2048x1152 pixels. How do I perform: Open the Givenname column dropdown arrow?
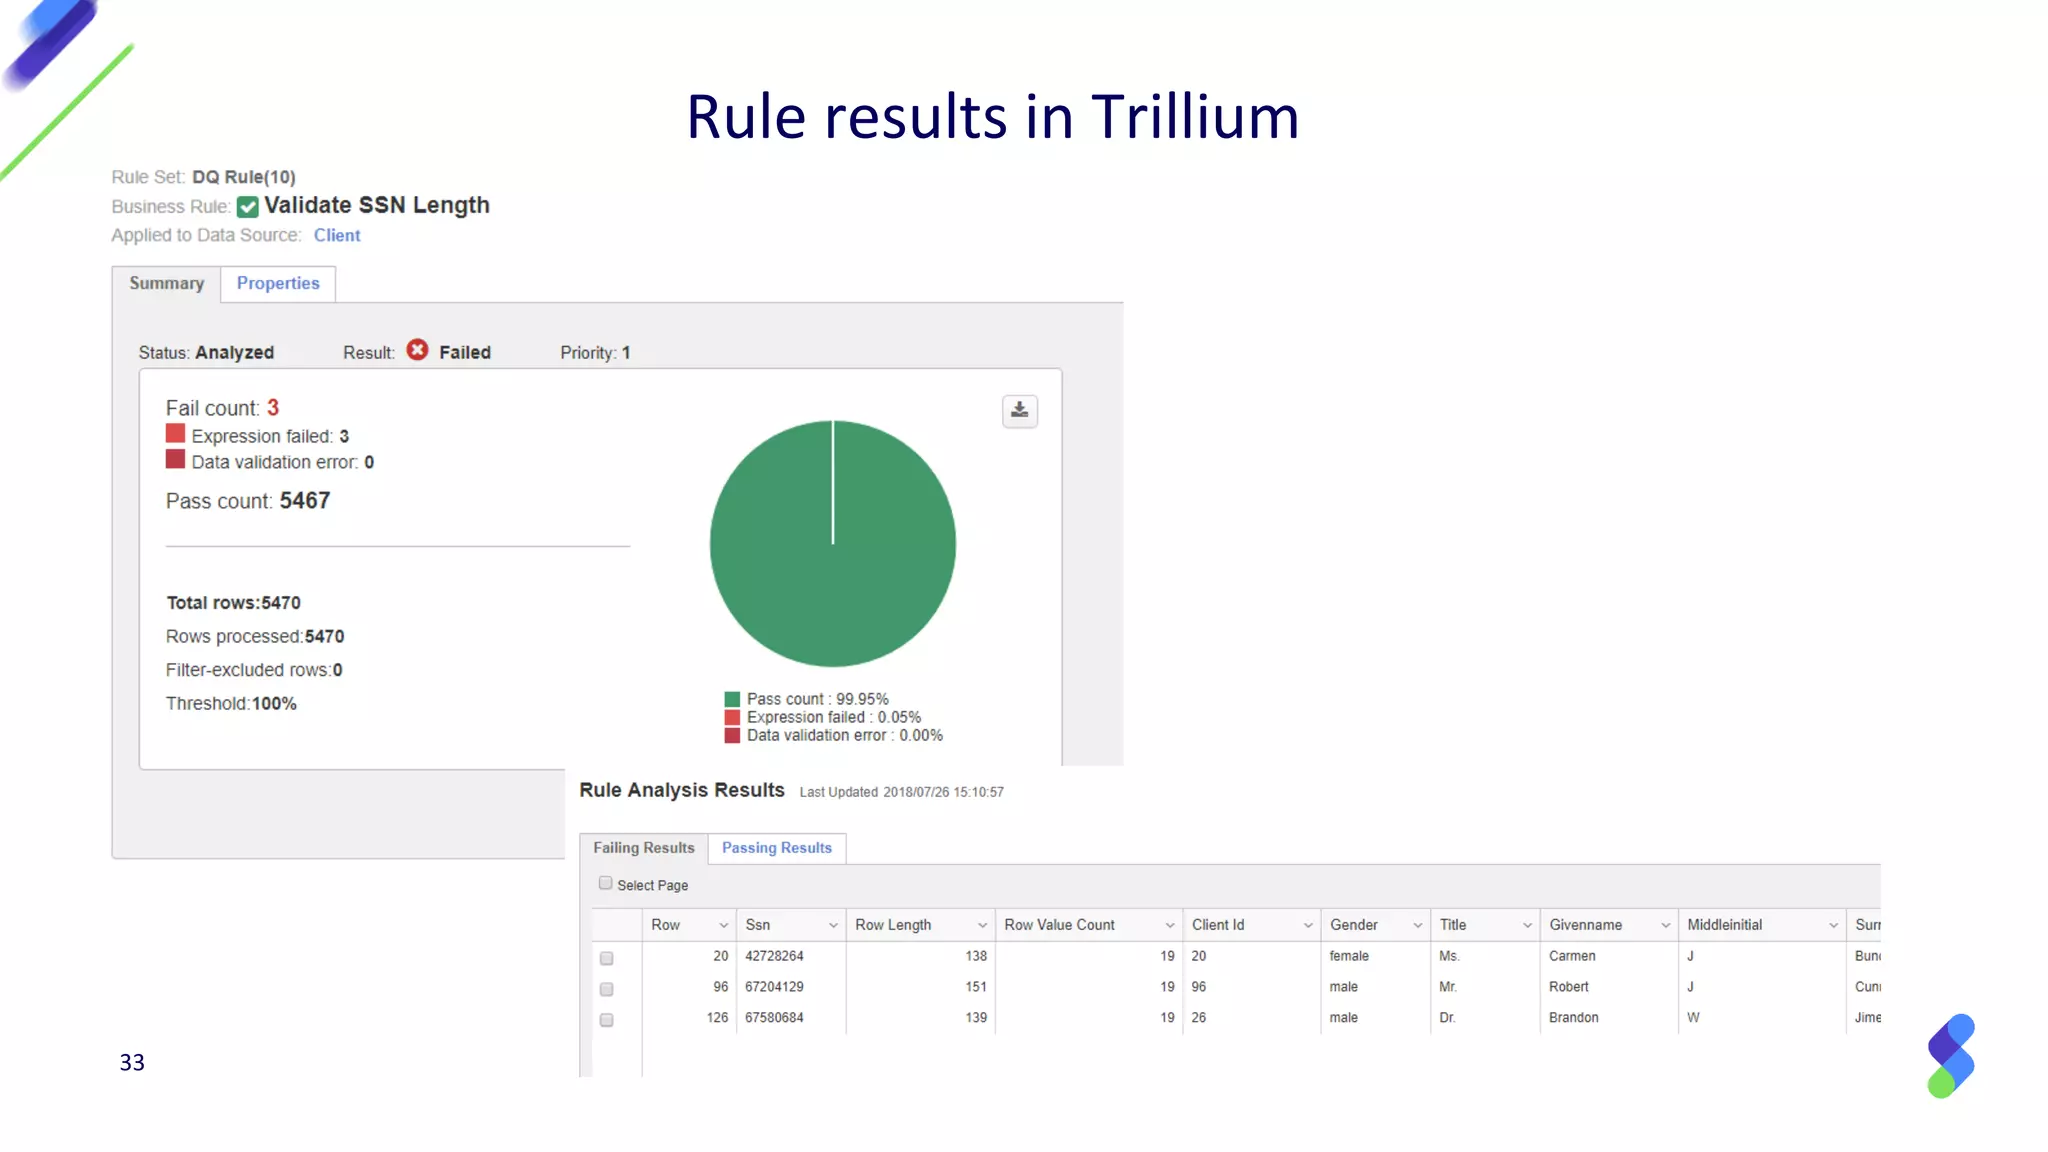1665,926
